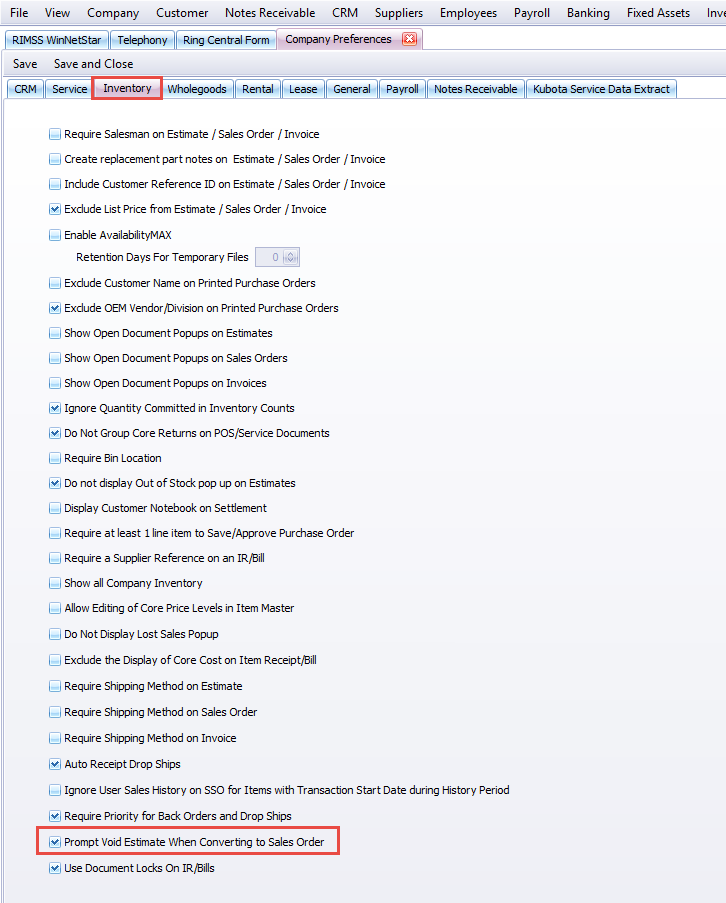Uncheck Do not display Out of Stock popup
Screen dimensions: 726x903
point(55,483)
